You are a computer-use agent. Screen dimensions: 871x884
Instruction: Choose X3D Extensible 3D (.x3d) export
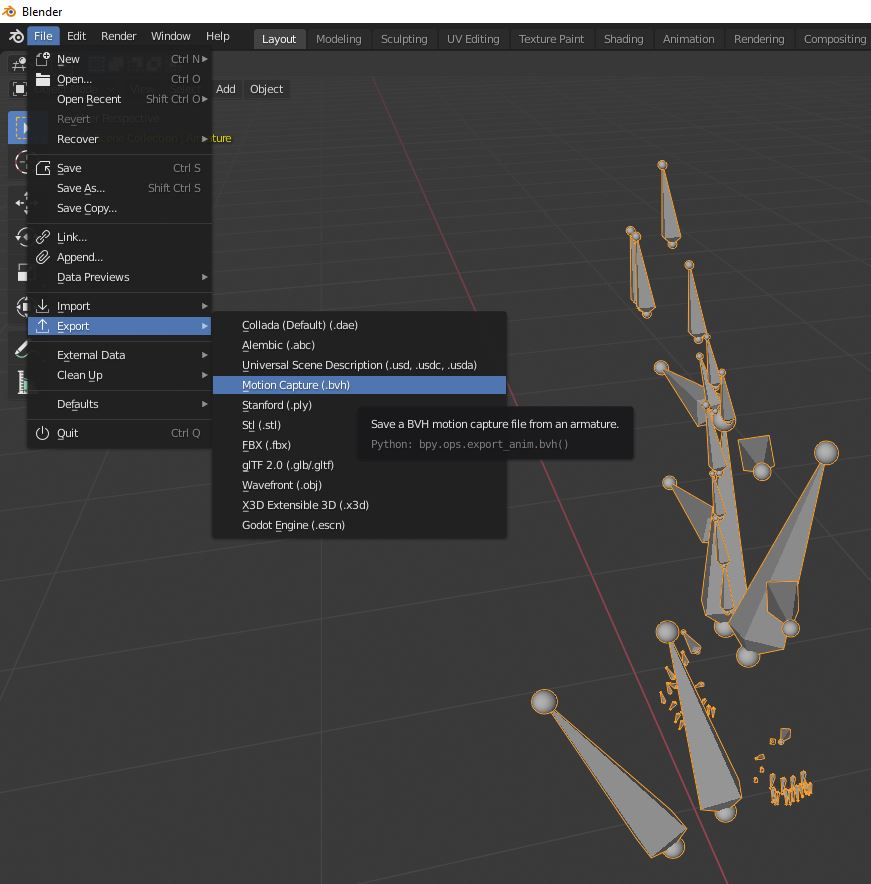[x=359, y=505]
